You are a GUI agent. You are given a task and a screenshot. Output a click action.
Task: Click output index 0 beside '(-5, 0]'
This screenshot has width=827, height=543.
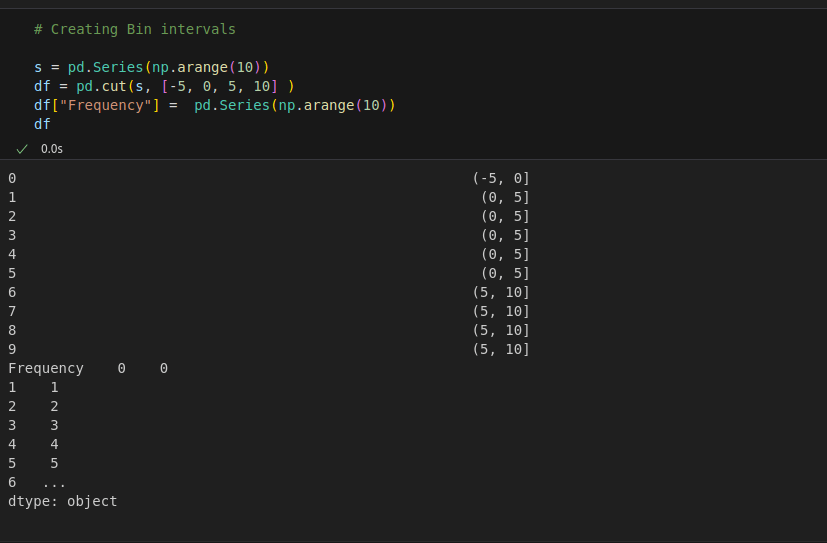click(x=12, y=178)
